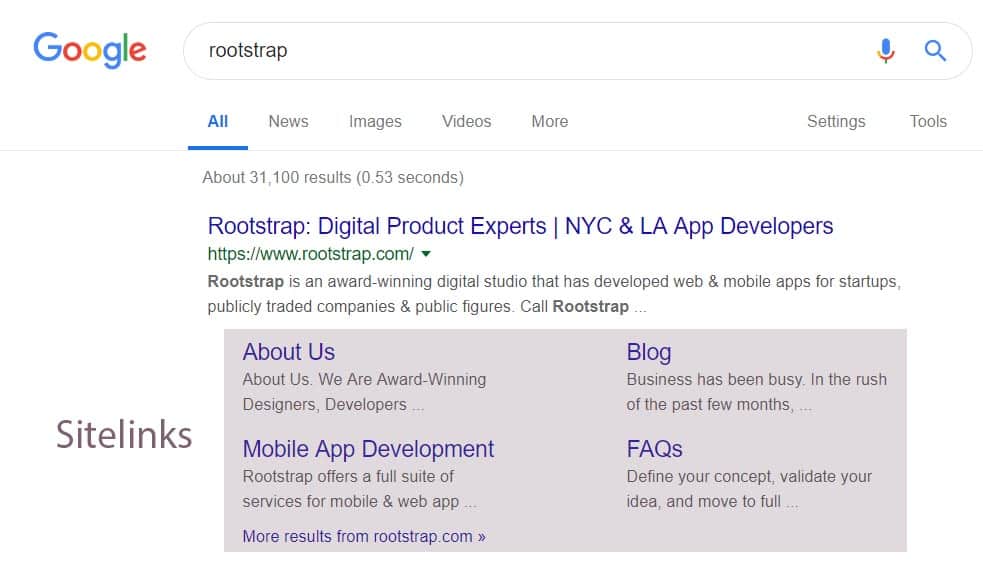Activate voice search microphone icon
This screenshot has height=569, width=983.
(885, 51)
